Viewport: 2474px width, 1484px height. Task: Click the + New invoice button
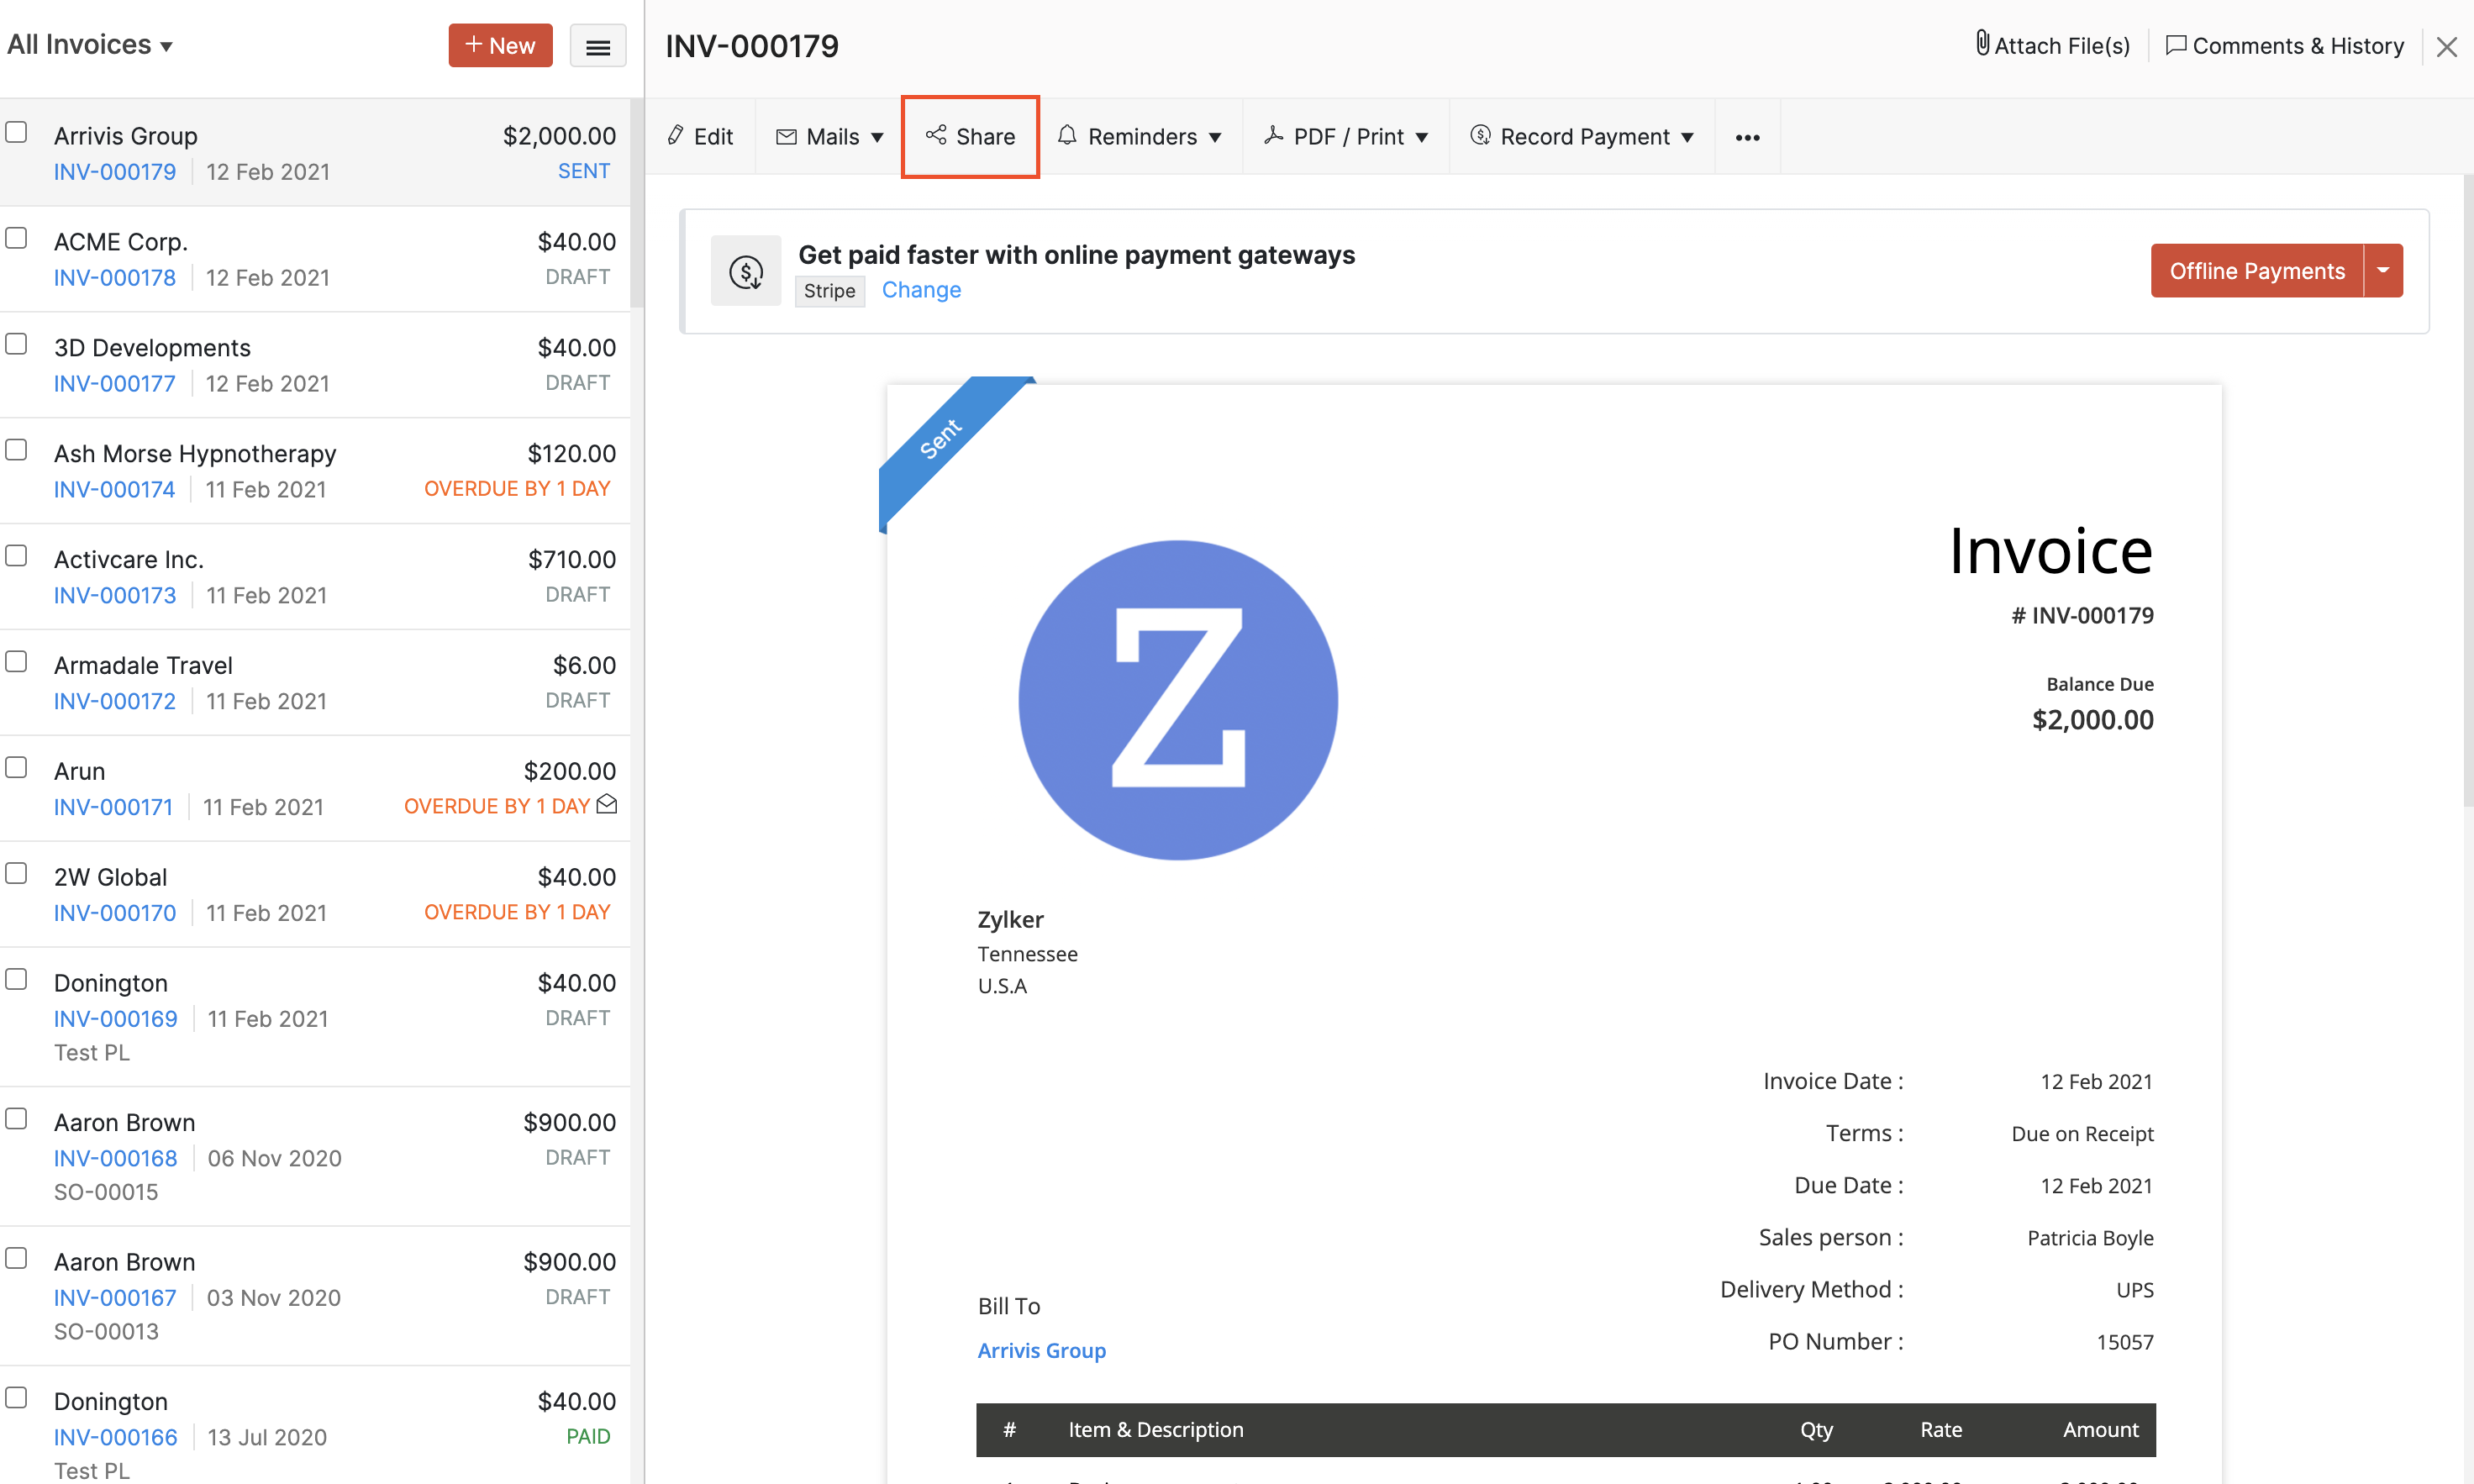500,45
